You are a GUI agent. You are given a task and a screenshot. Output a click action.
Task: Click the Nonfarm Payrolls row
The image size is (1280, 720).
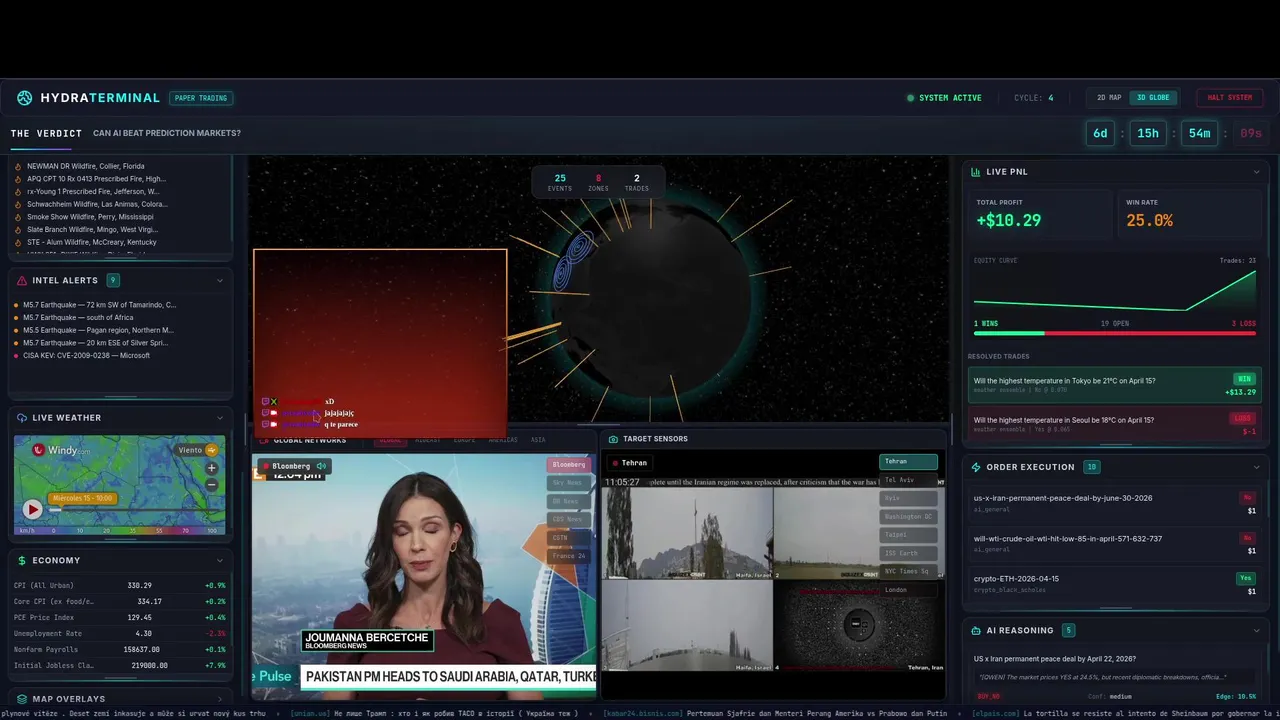click(120, 650)
